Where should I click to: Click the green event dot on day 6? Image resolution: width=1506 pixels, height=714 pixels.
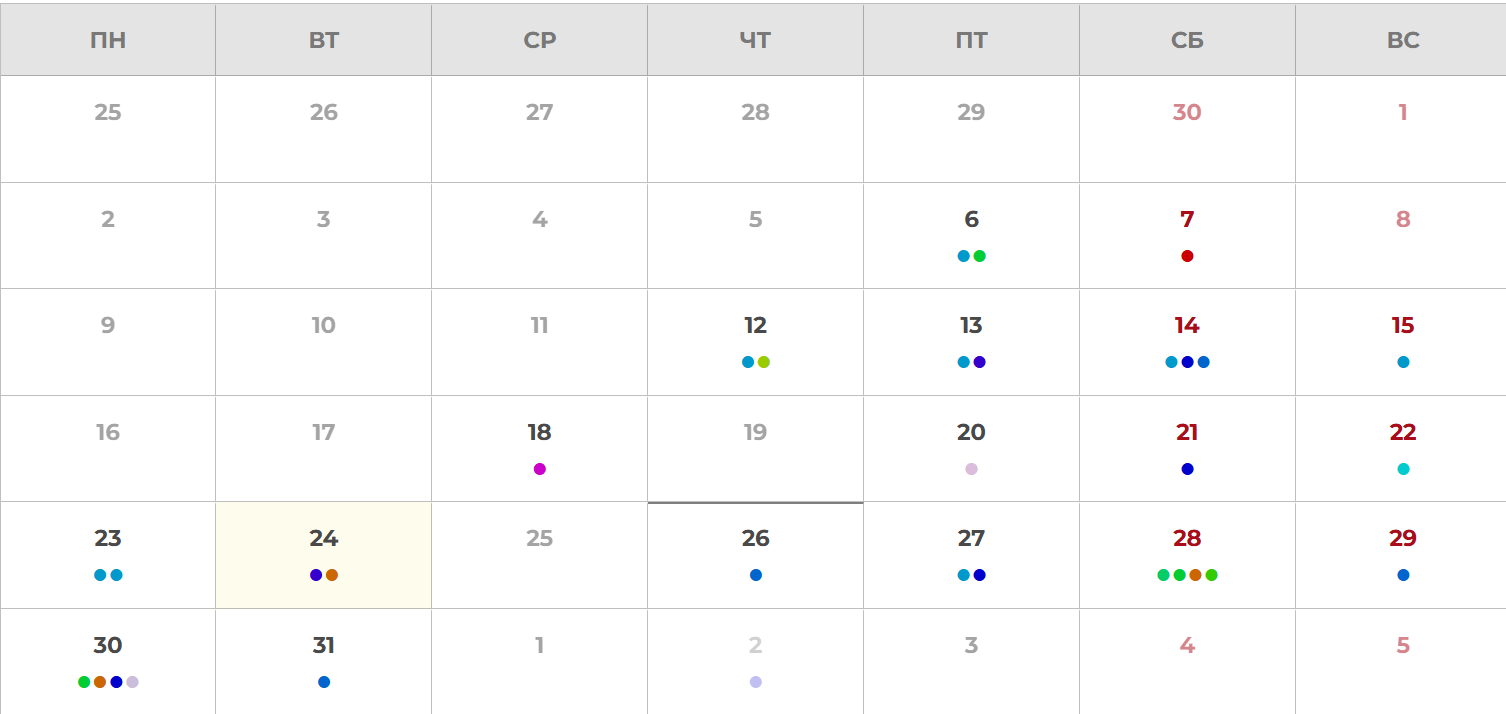click(980, 256)
